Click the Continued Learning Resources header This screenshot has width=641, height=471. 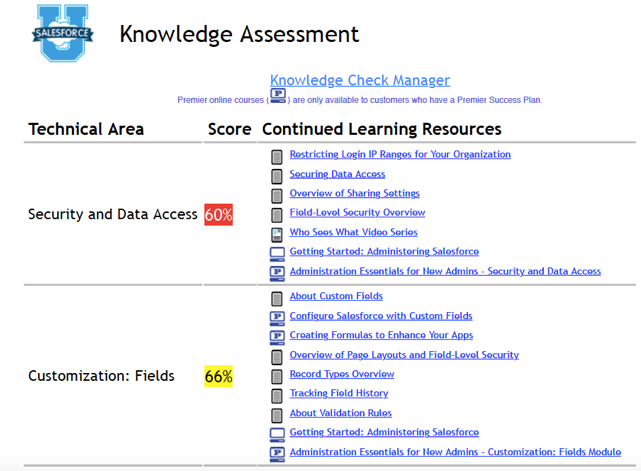click(382, 129)
